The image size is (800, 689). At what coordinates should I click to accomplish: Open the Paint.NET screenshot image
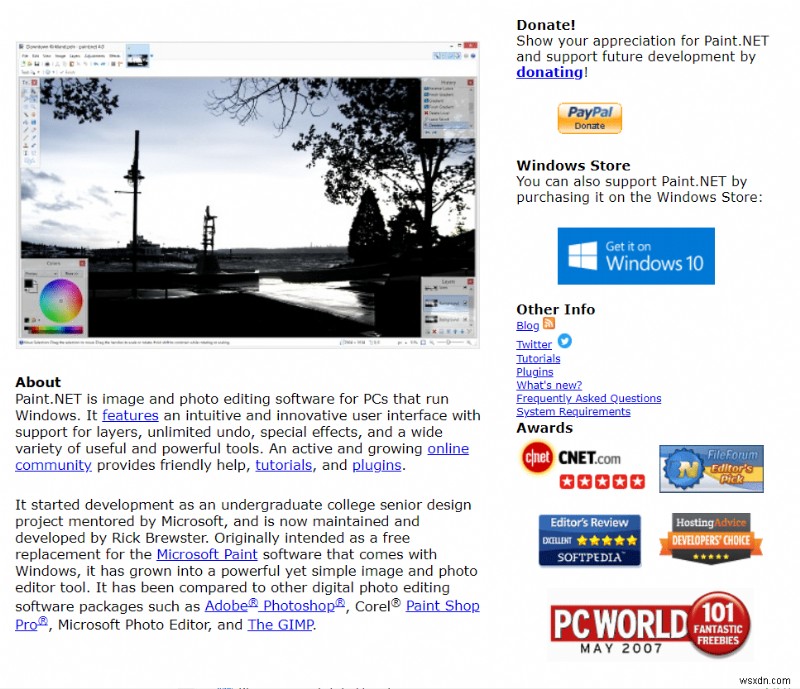247,194
